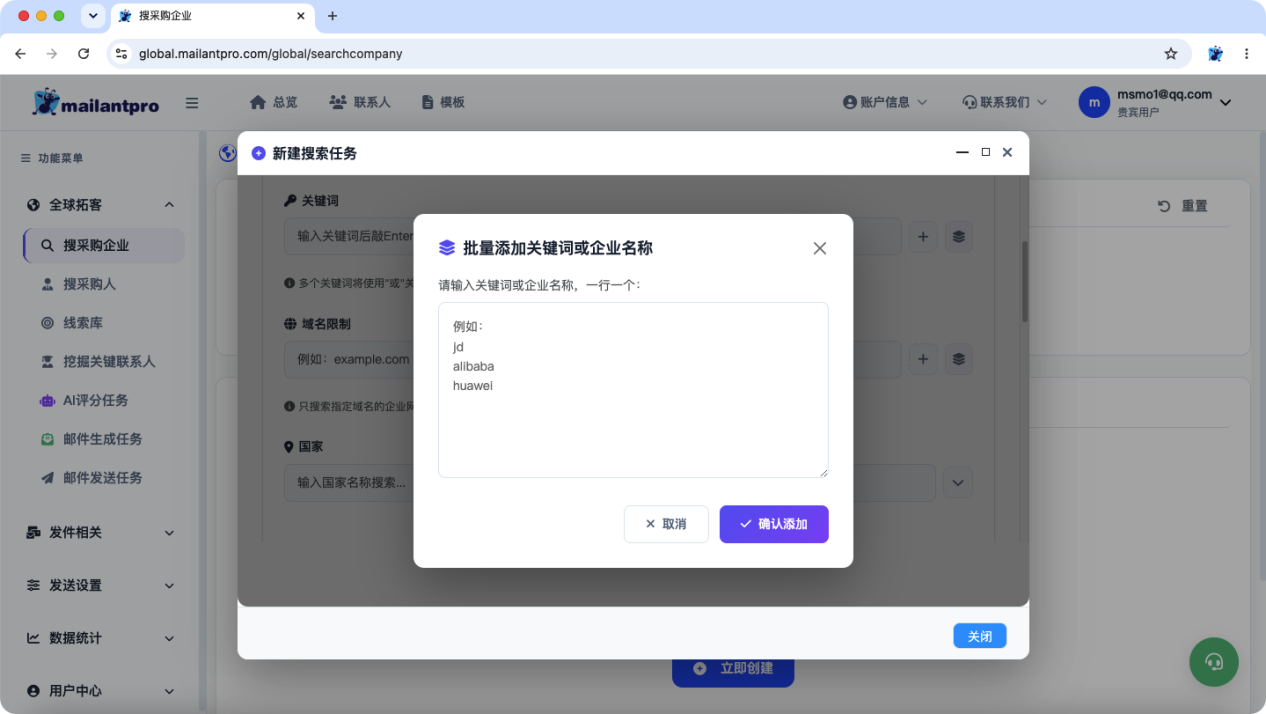Click the 重置 button

pos(1183,206)
